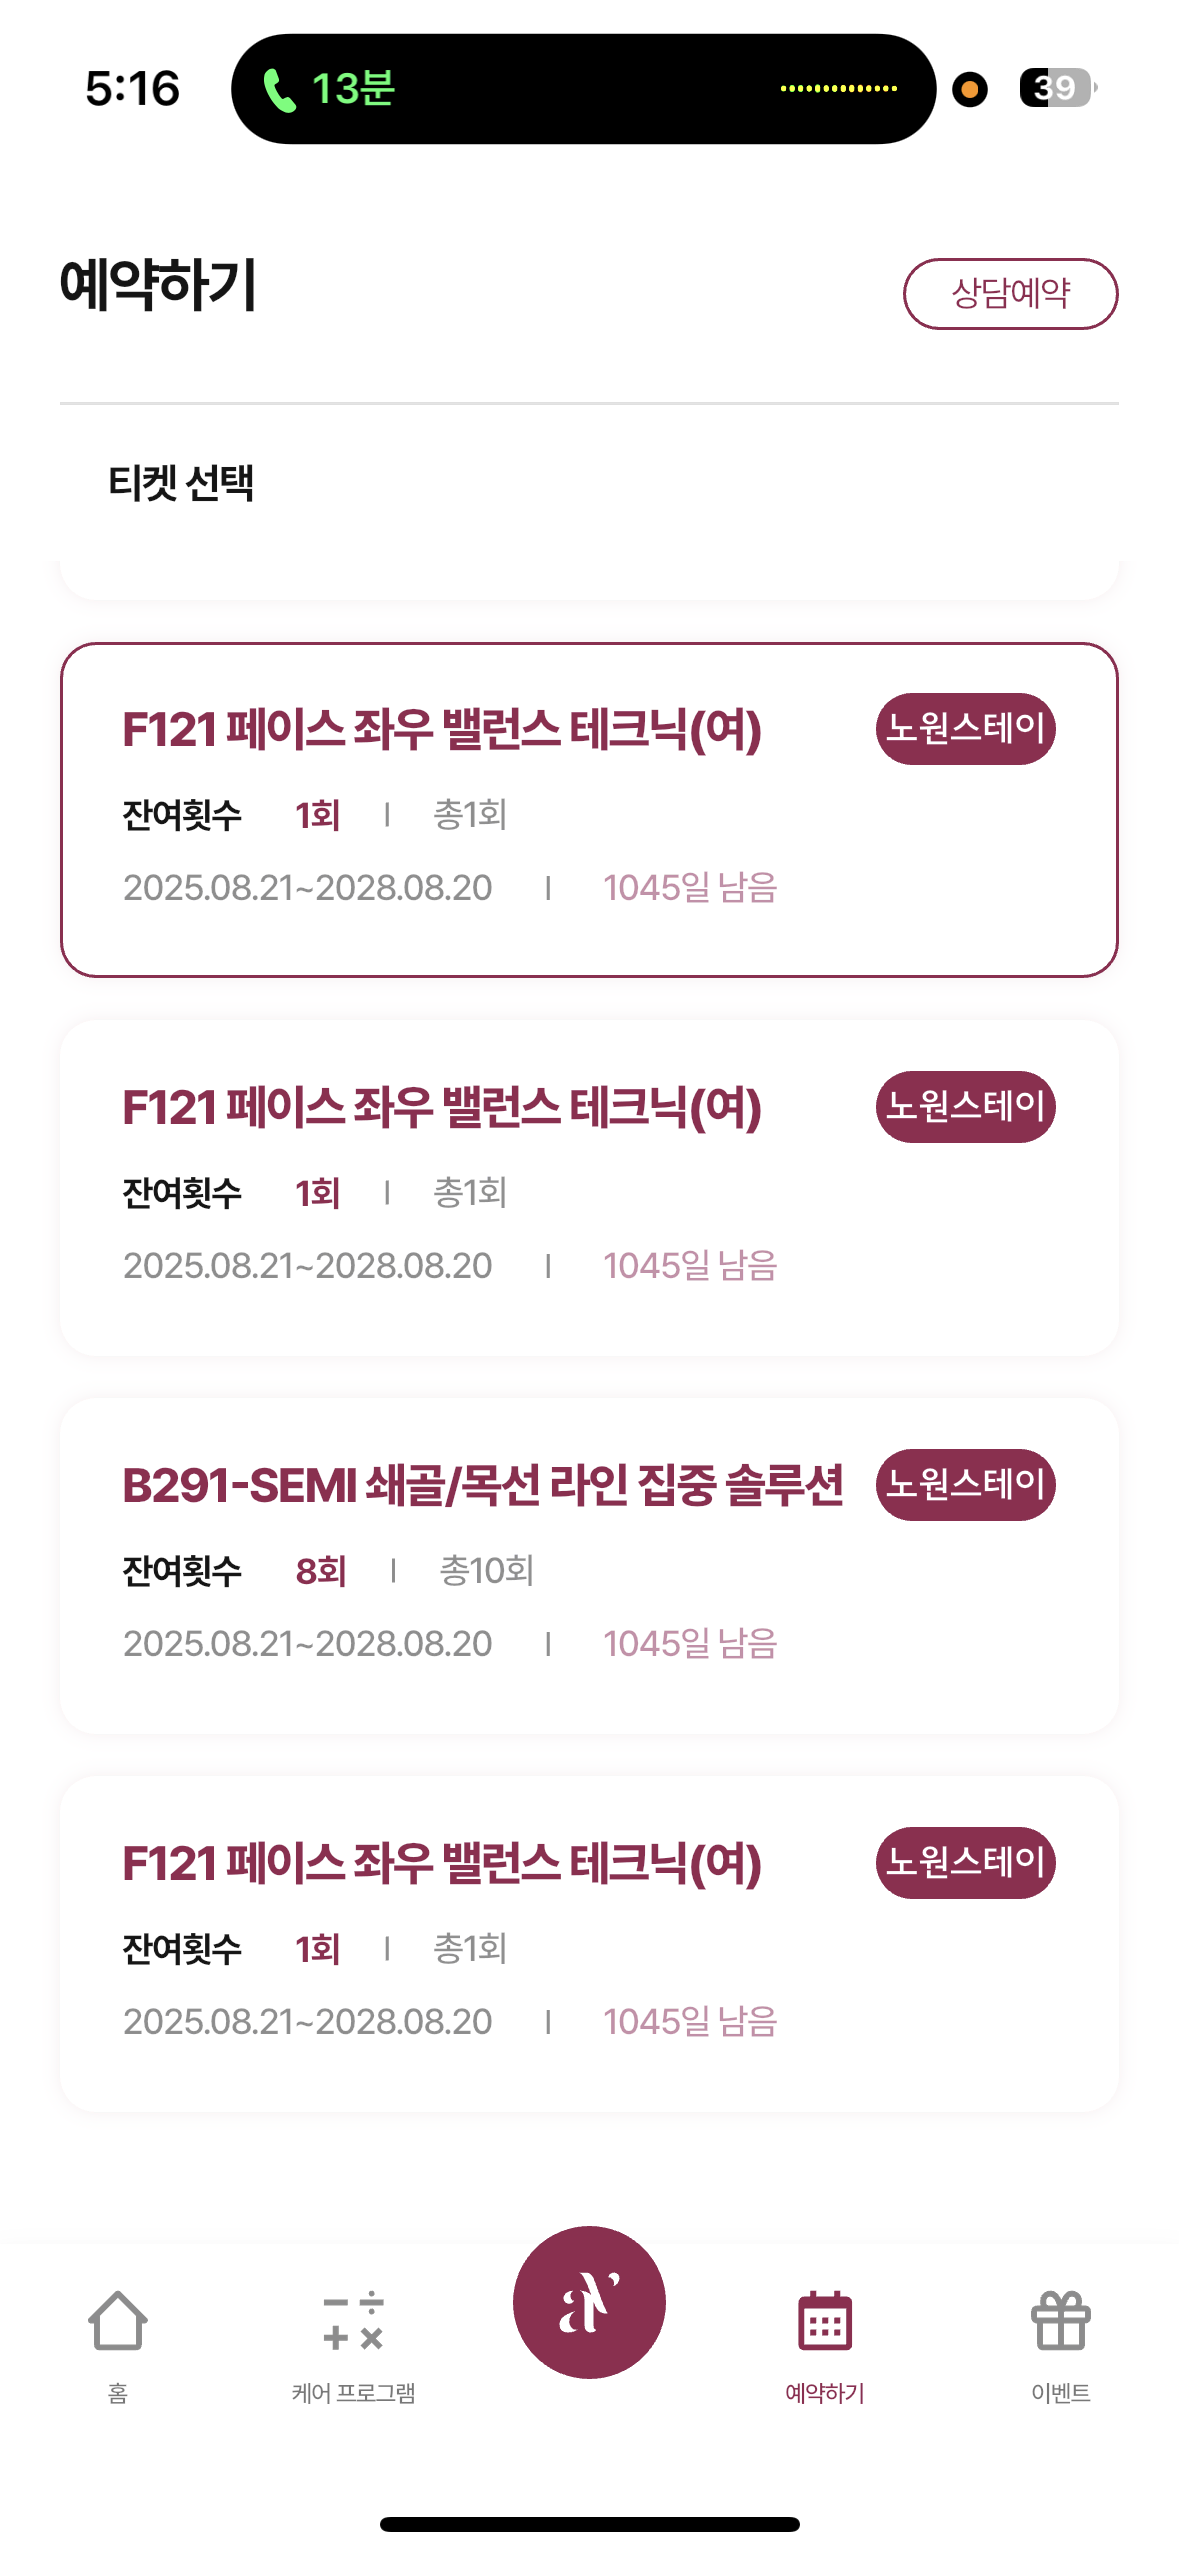The image size is (1179, 2556).
Task: Tap the battery level indicator
Action: tap(1056, 88)
